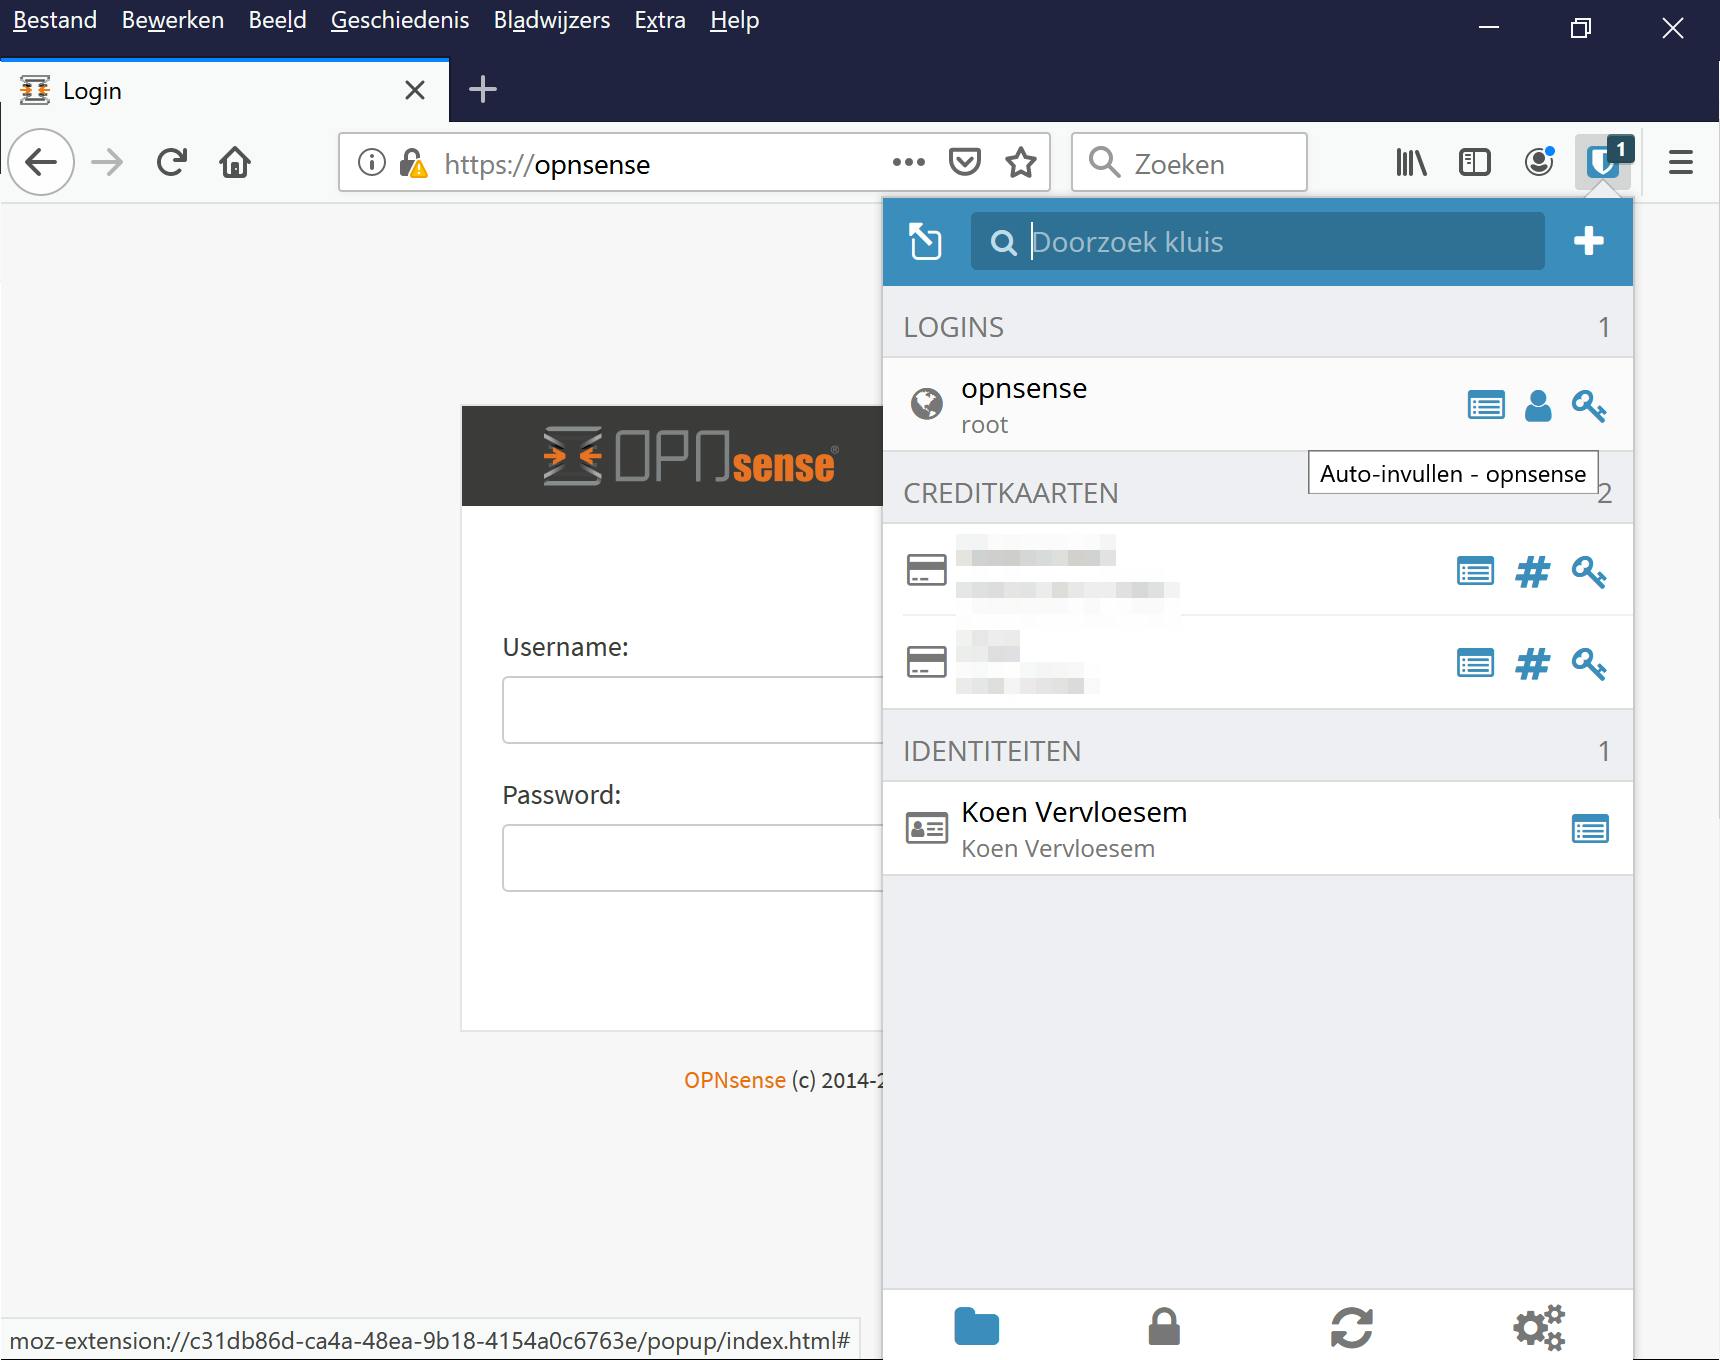
Task: Select the Login browser tab
Action: tap(225, 91)
